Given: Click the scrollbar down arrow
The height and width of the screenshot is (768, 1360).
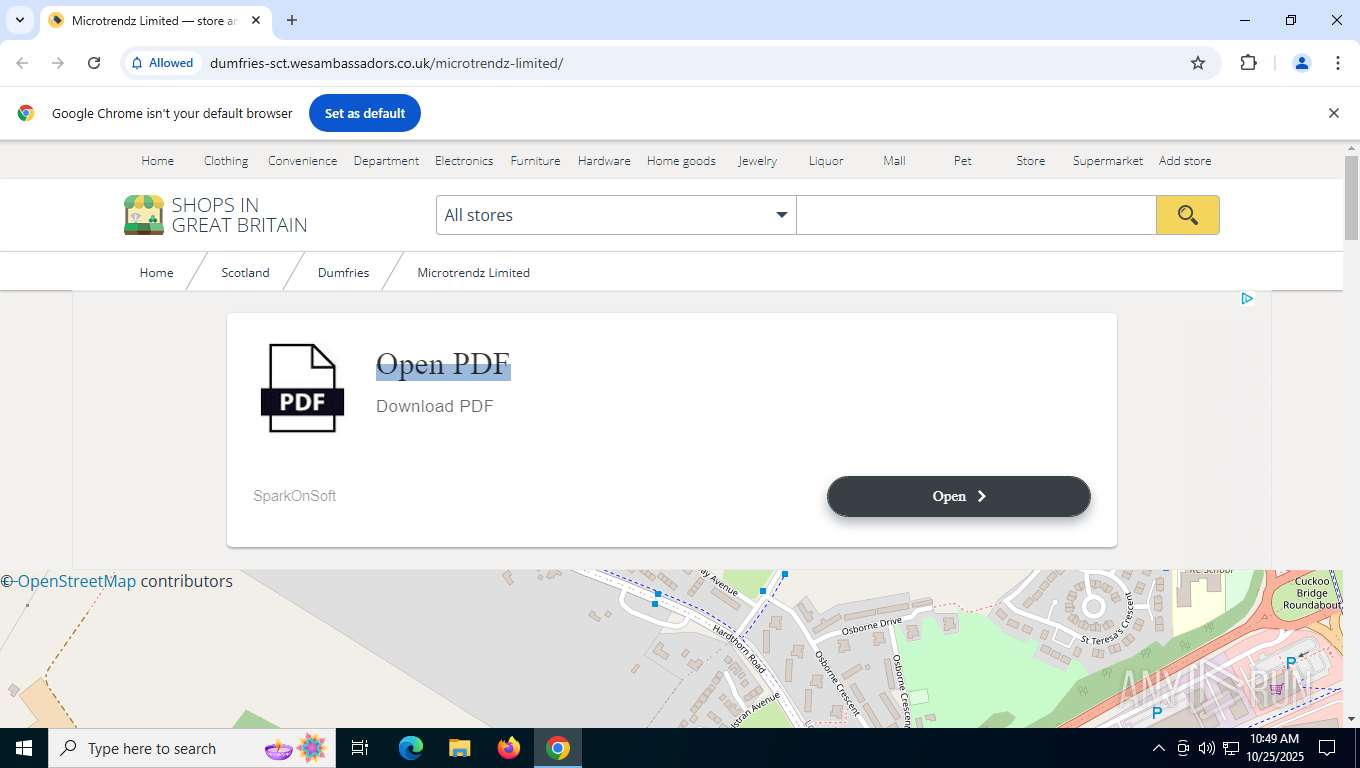Looking at the screenshot, I should [x=1351, y=719].
